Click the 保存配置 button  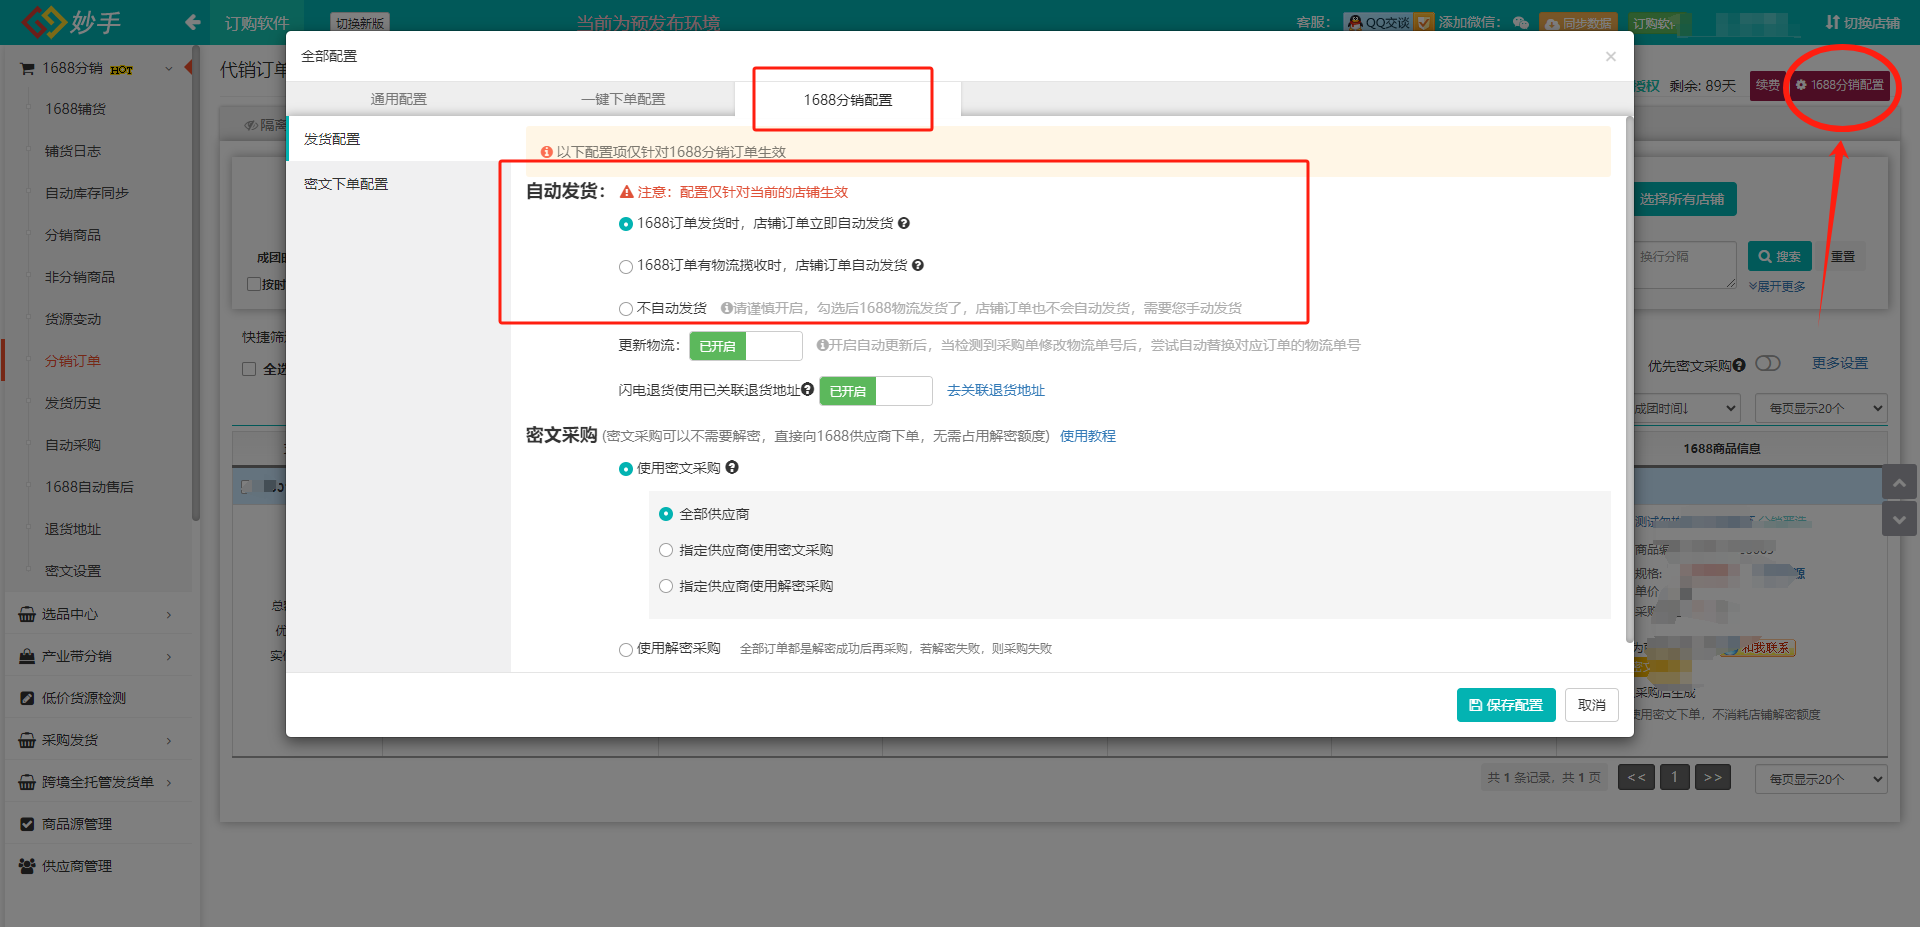pos(1506,705)
